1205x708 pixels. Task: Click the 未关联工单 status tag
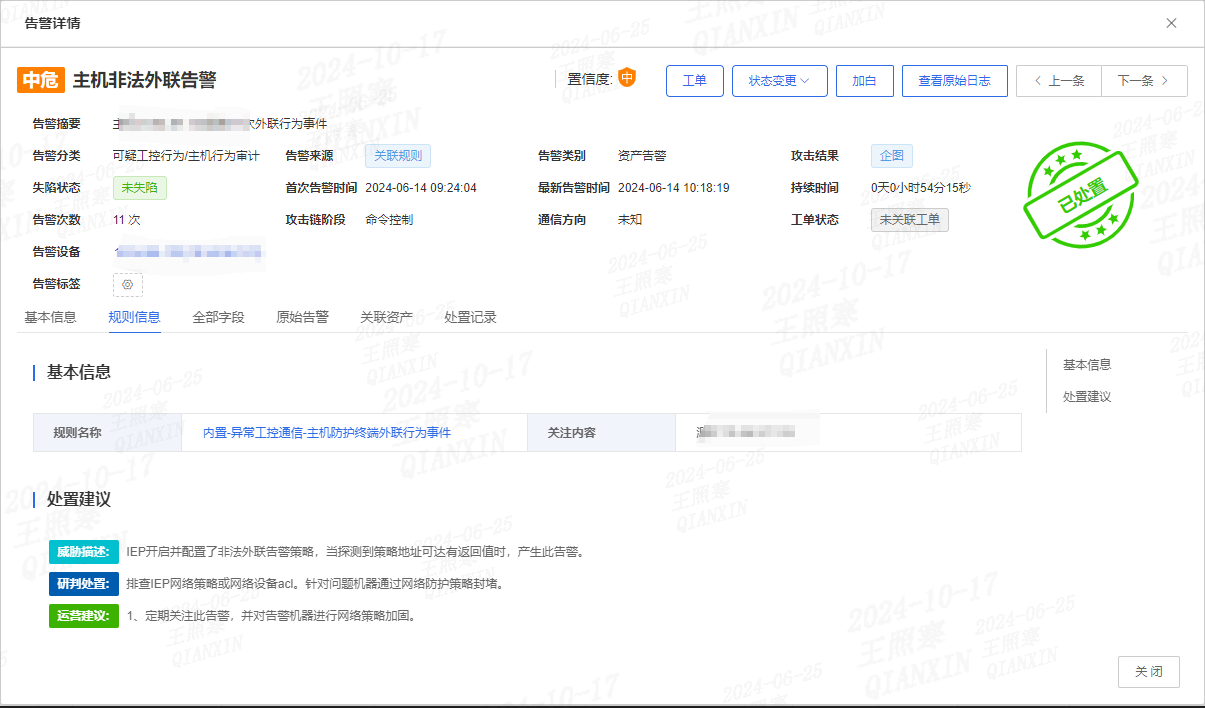(x=910, y=220)
